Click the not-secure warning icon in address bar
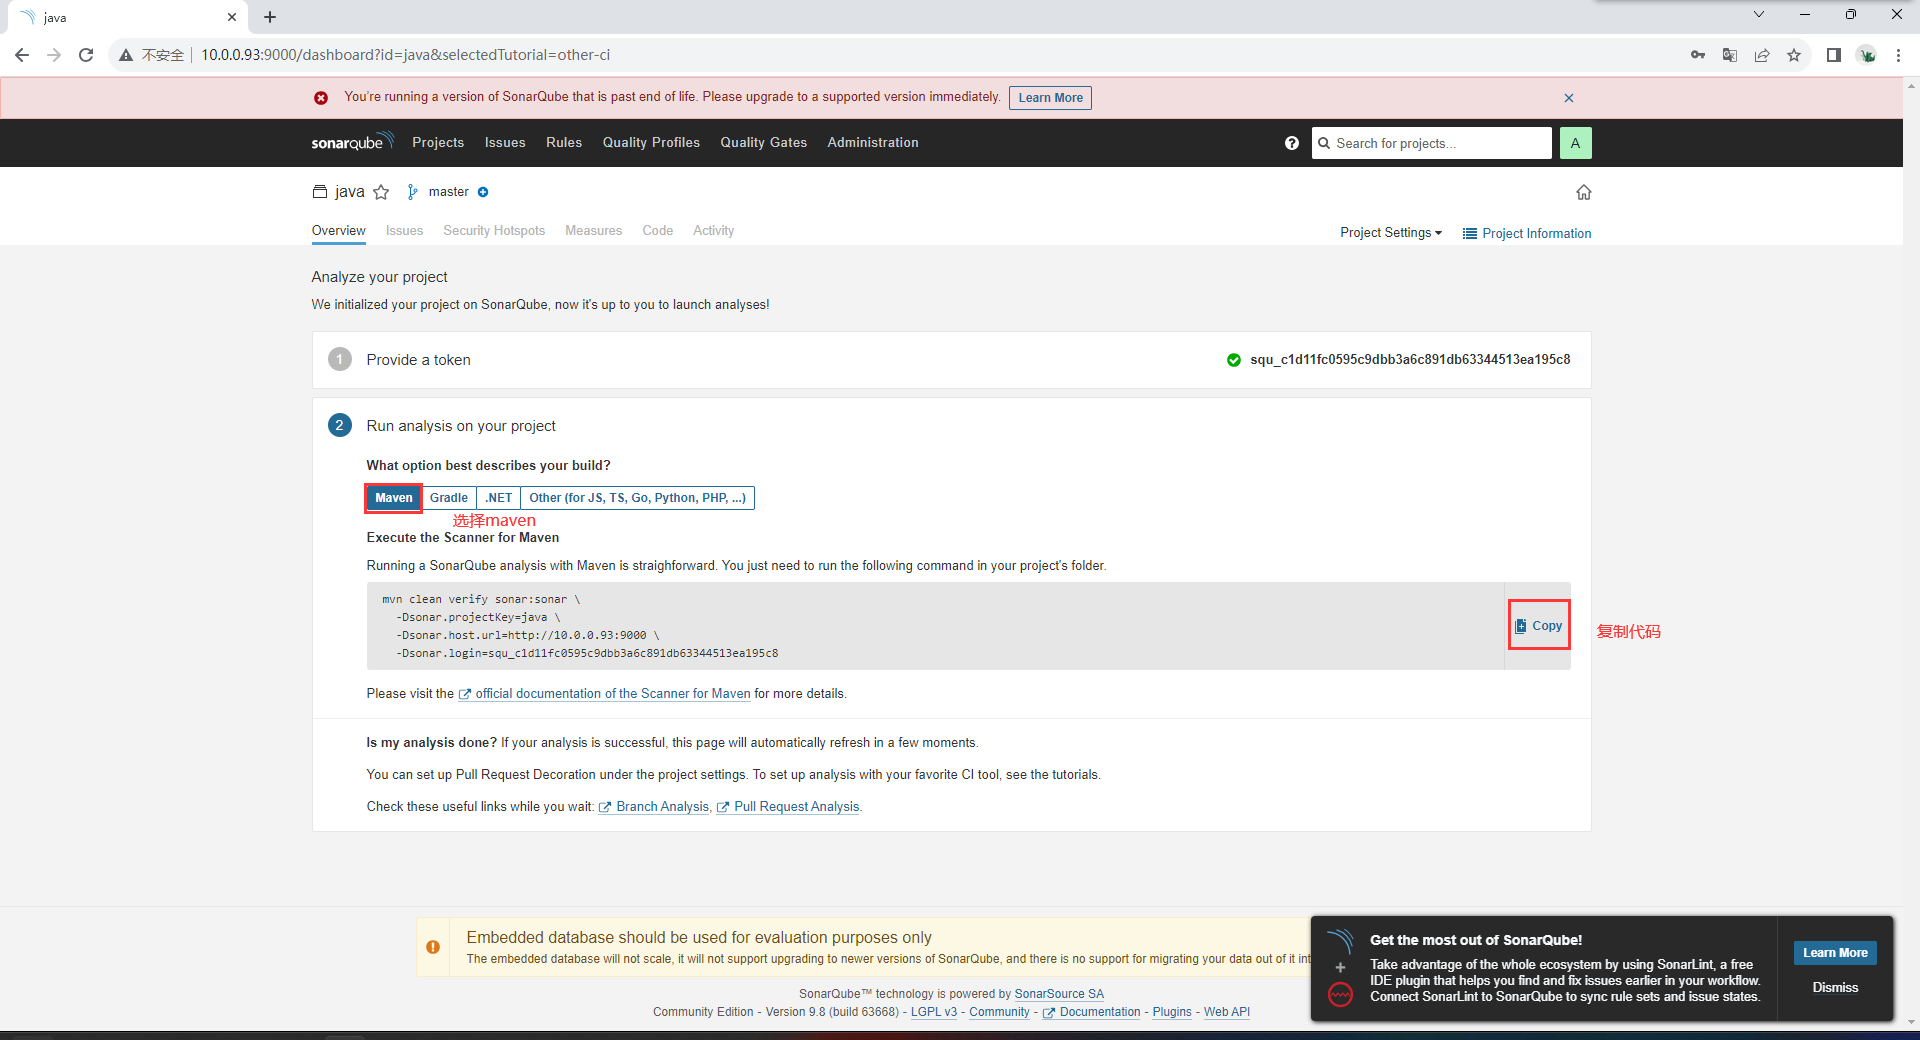The height and width of the screenshot is (1040, 1920). click(x=126, y=55)
